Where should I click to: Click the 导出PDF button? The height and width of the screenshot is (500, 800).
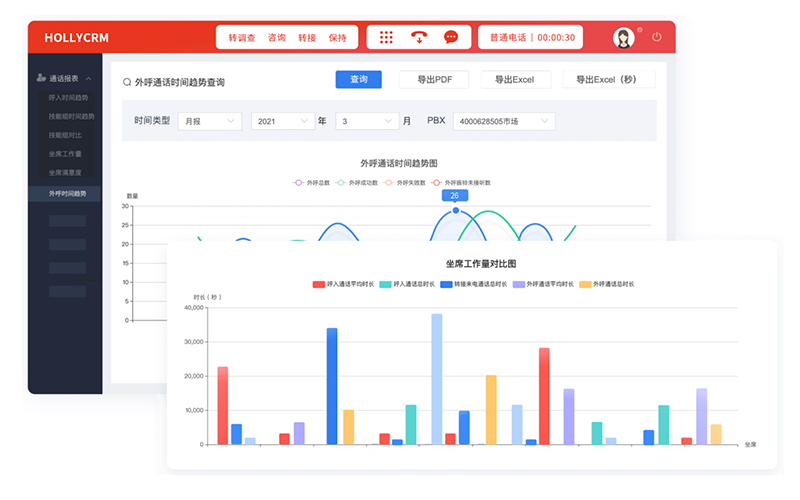(x=433, y=79)
